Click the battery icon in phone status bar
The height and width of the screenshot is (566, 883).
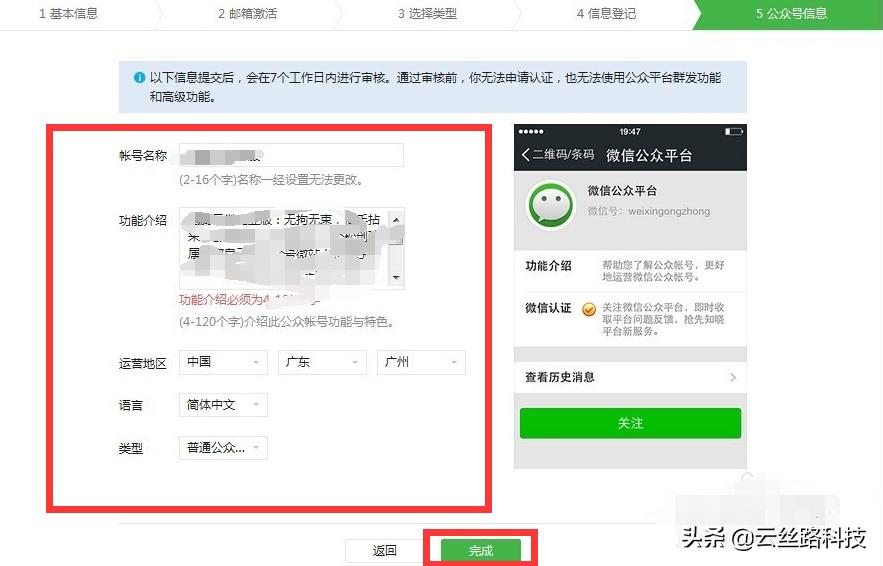click(x=733, y=132)
